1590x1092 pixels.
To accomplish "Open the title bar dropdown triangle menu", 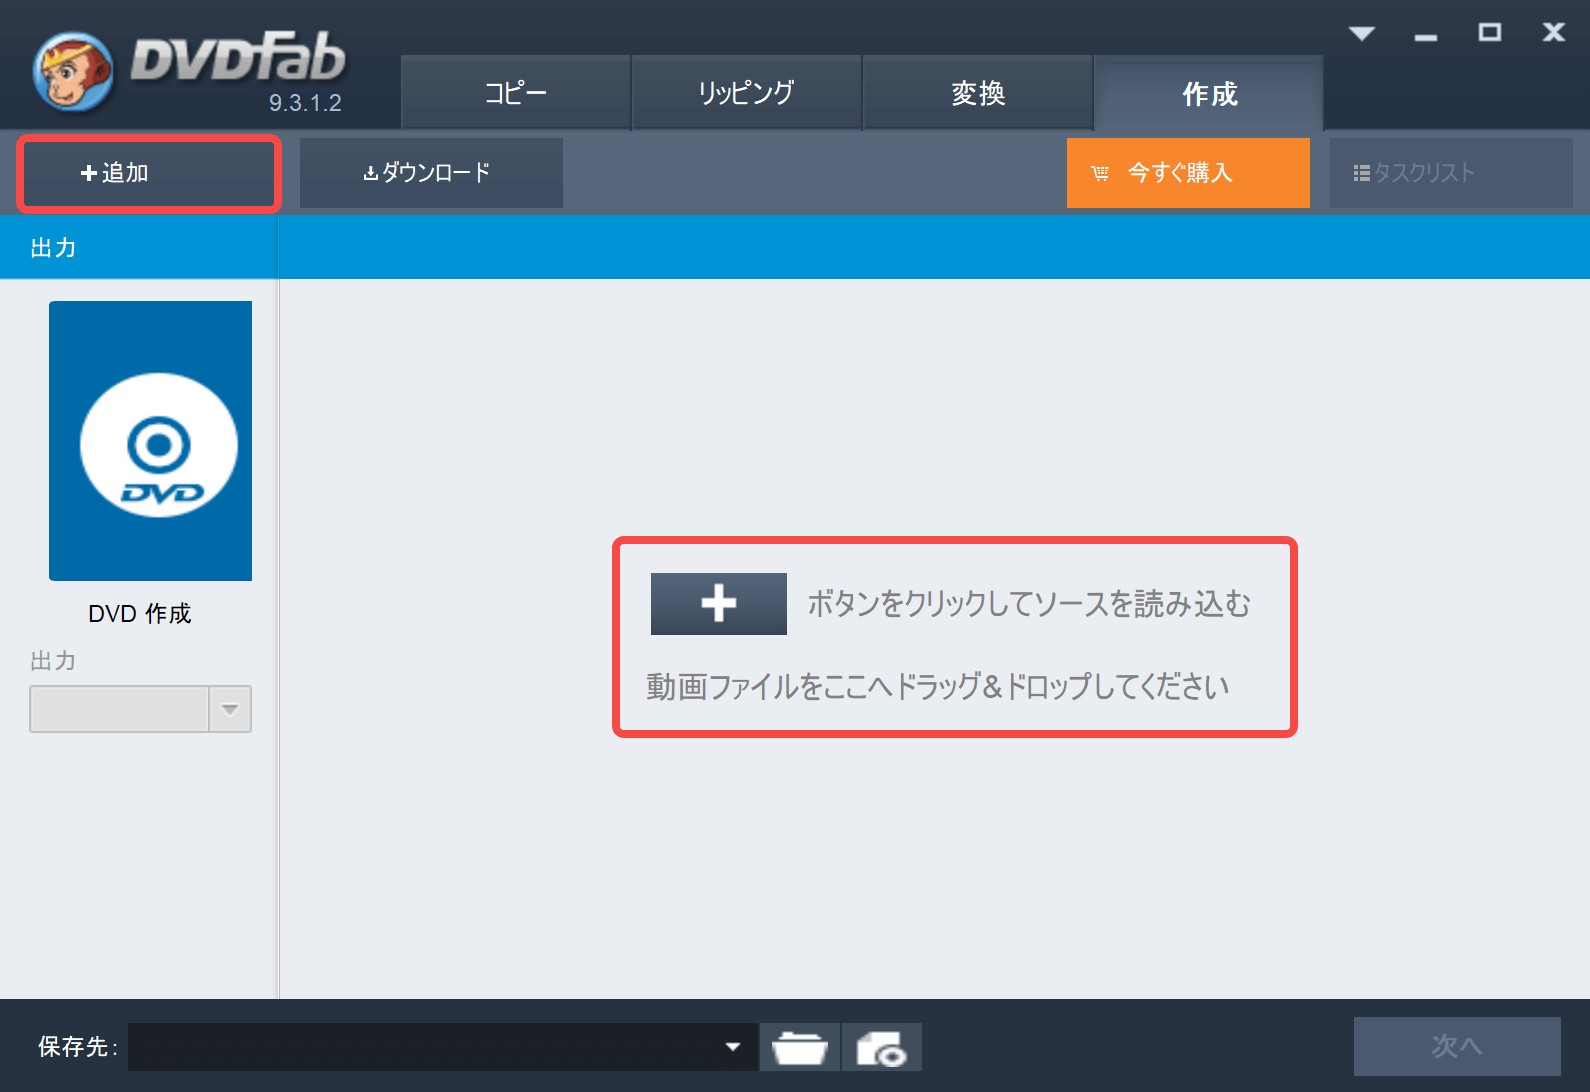I will pyautogui.click(x=1362, y=34).
